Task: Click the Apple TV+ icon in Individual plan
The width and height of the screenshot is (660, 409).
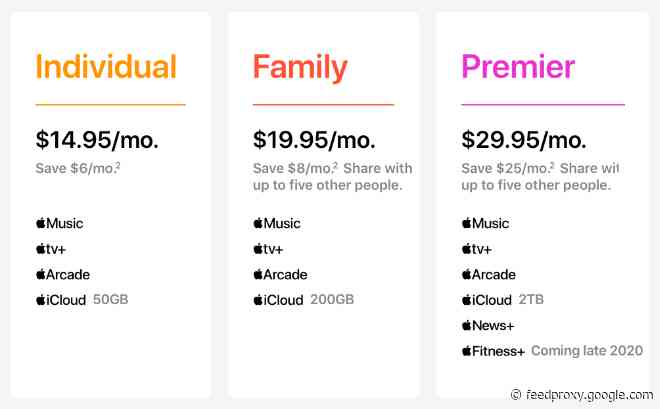Action: pyautogui.click(x=51, y=248)
